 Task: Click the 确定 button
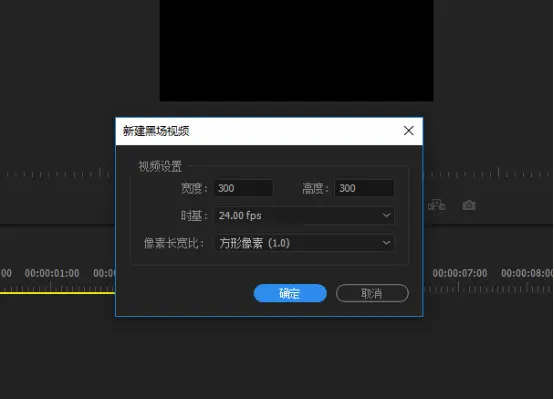[x=290, y=293]
